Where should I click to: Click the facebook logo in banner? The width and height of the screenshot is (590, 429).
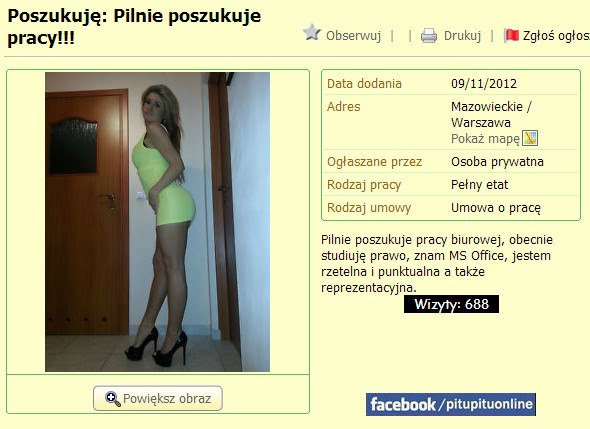[403, 405]
